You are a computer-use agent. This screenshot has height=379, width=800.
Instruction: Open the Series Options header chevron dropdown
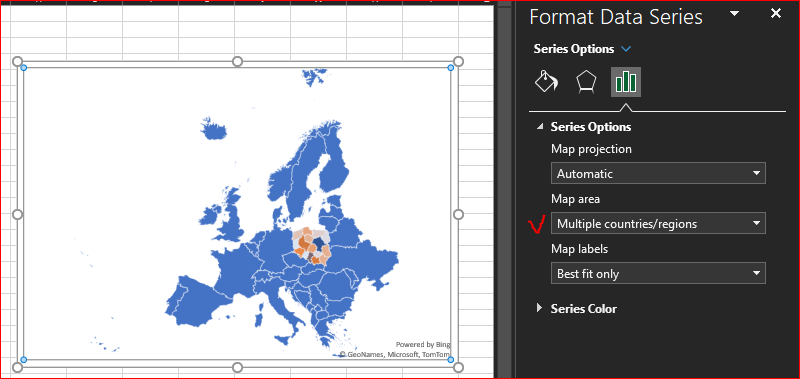point(626,49)
